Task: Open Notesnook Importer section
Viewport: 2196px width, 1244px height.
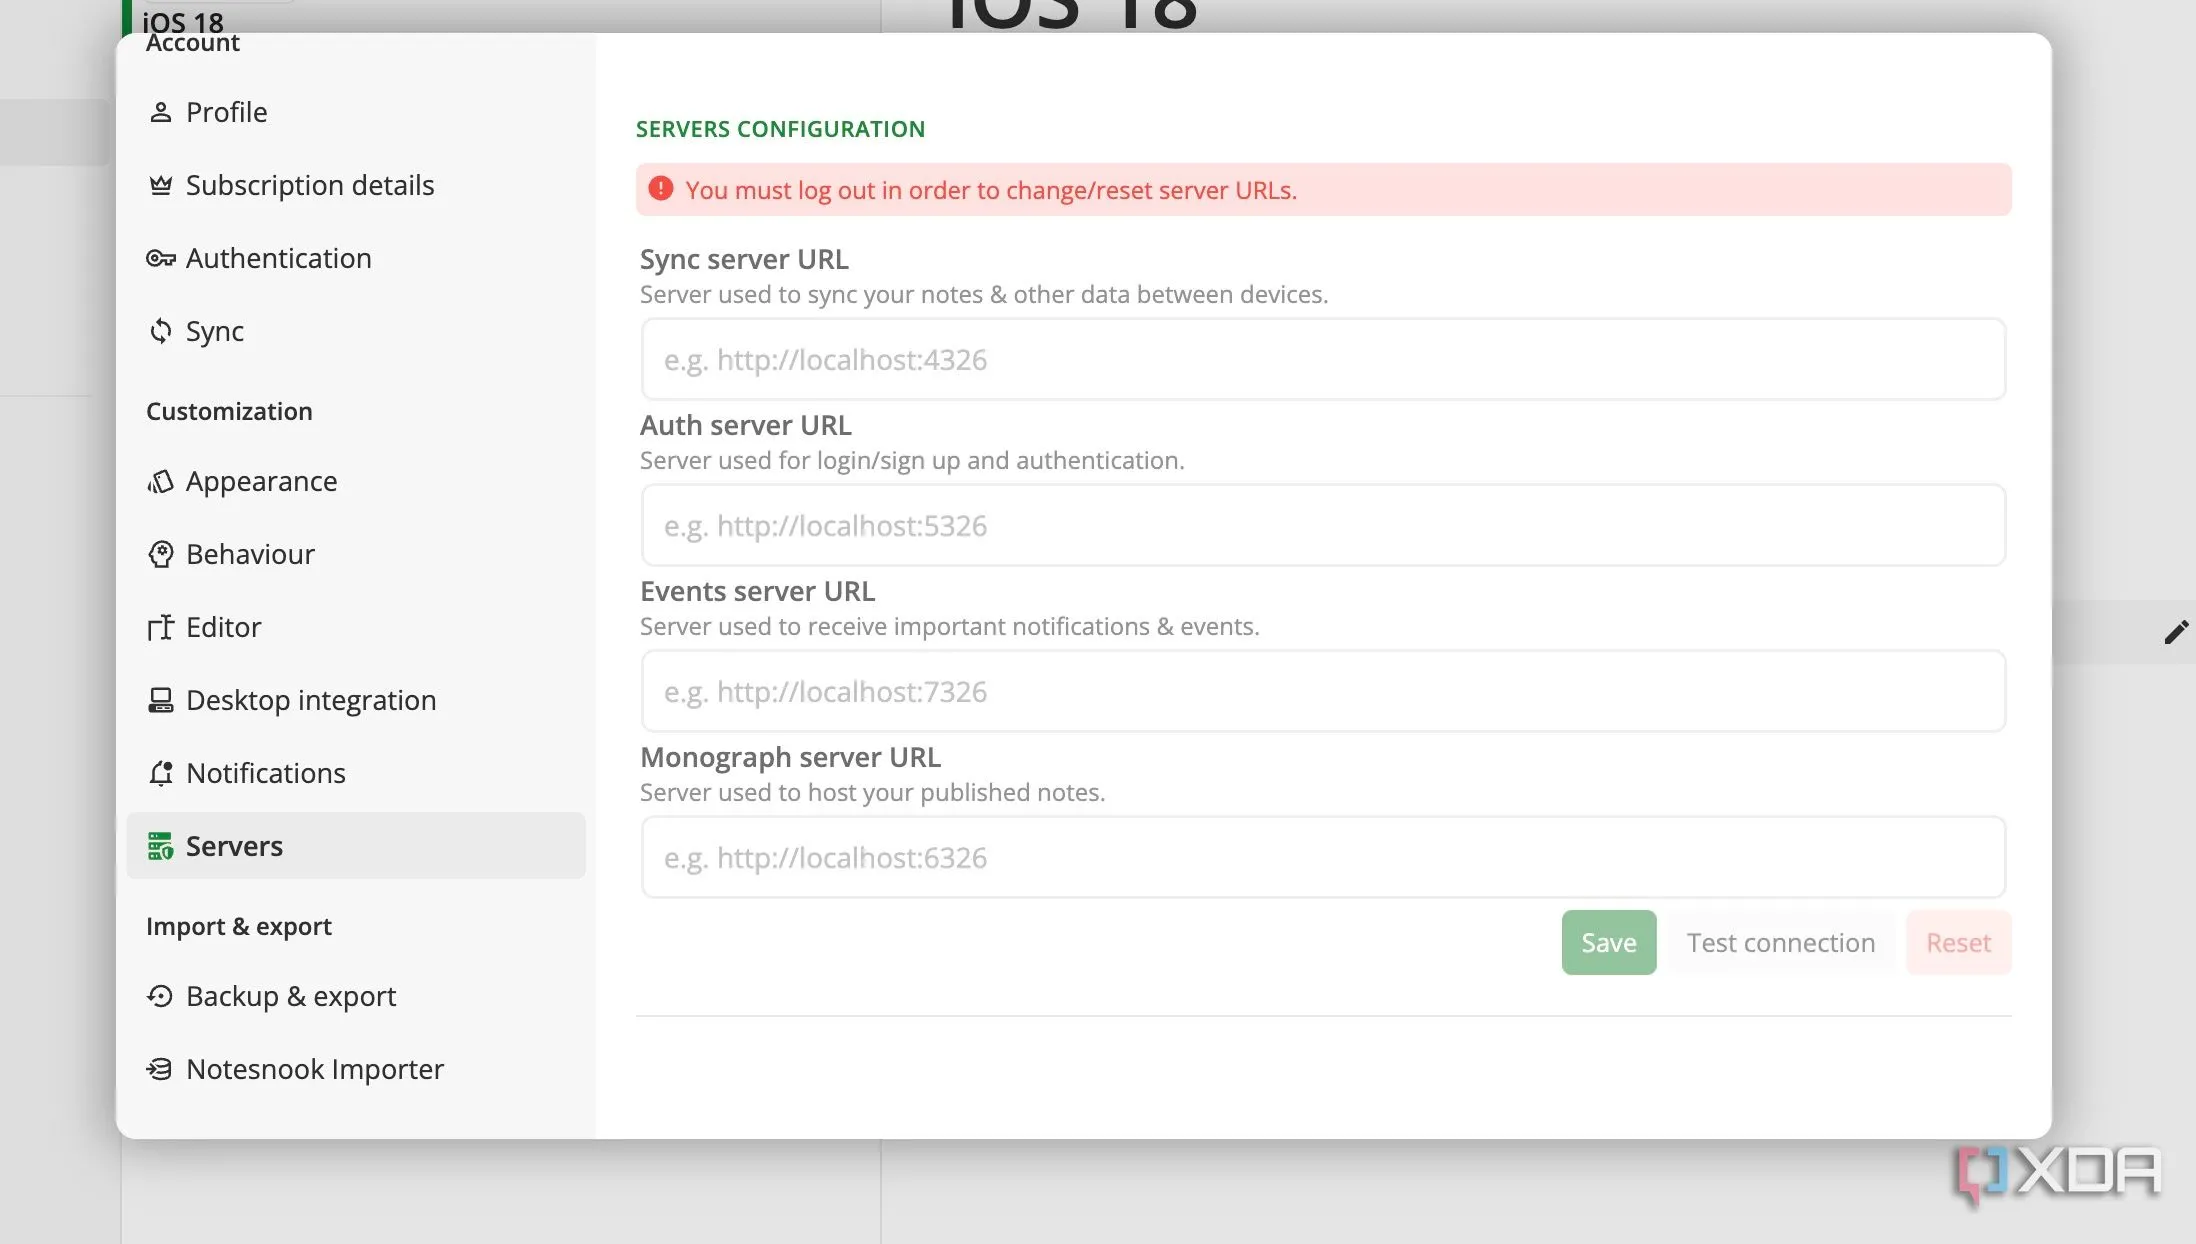Action: [x=356, y=1069]
